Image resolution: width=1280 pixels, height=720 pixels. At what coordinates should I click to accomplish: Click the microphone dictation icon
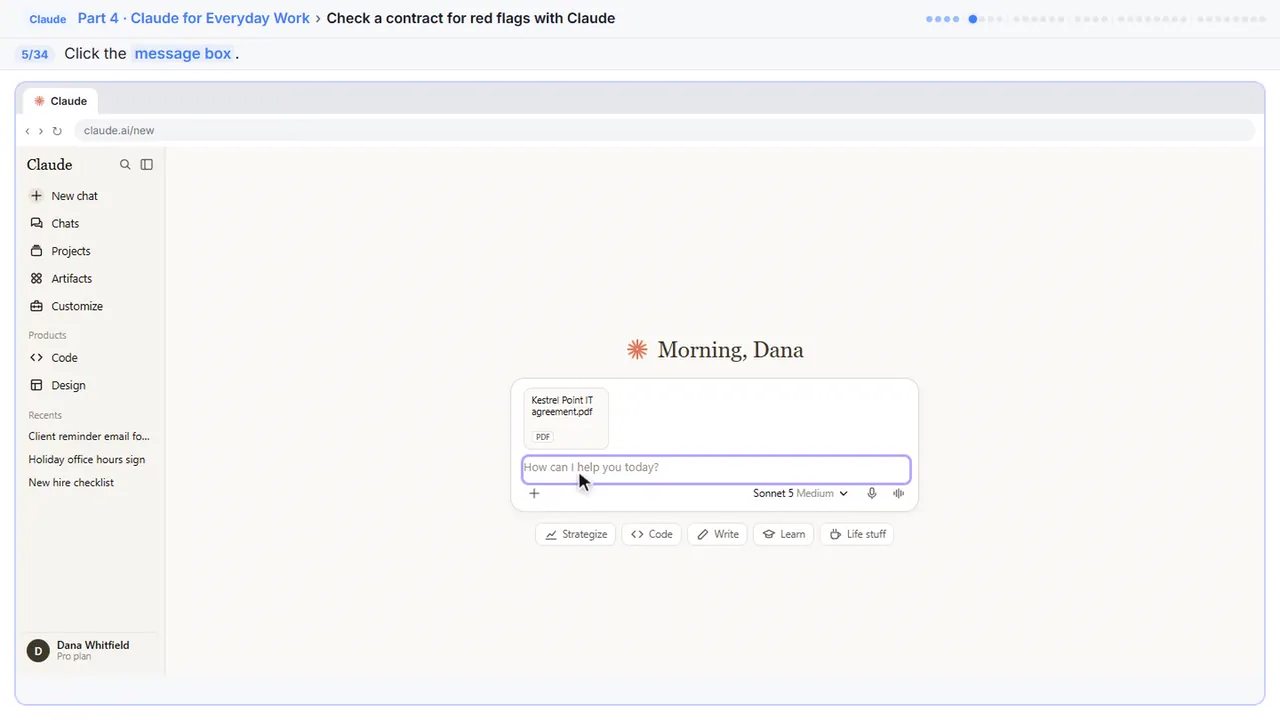[x=872, y=493]
